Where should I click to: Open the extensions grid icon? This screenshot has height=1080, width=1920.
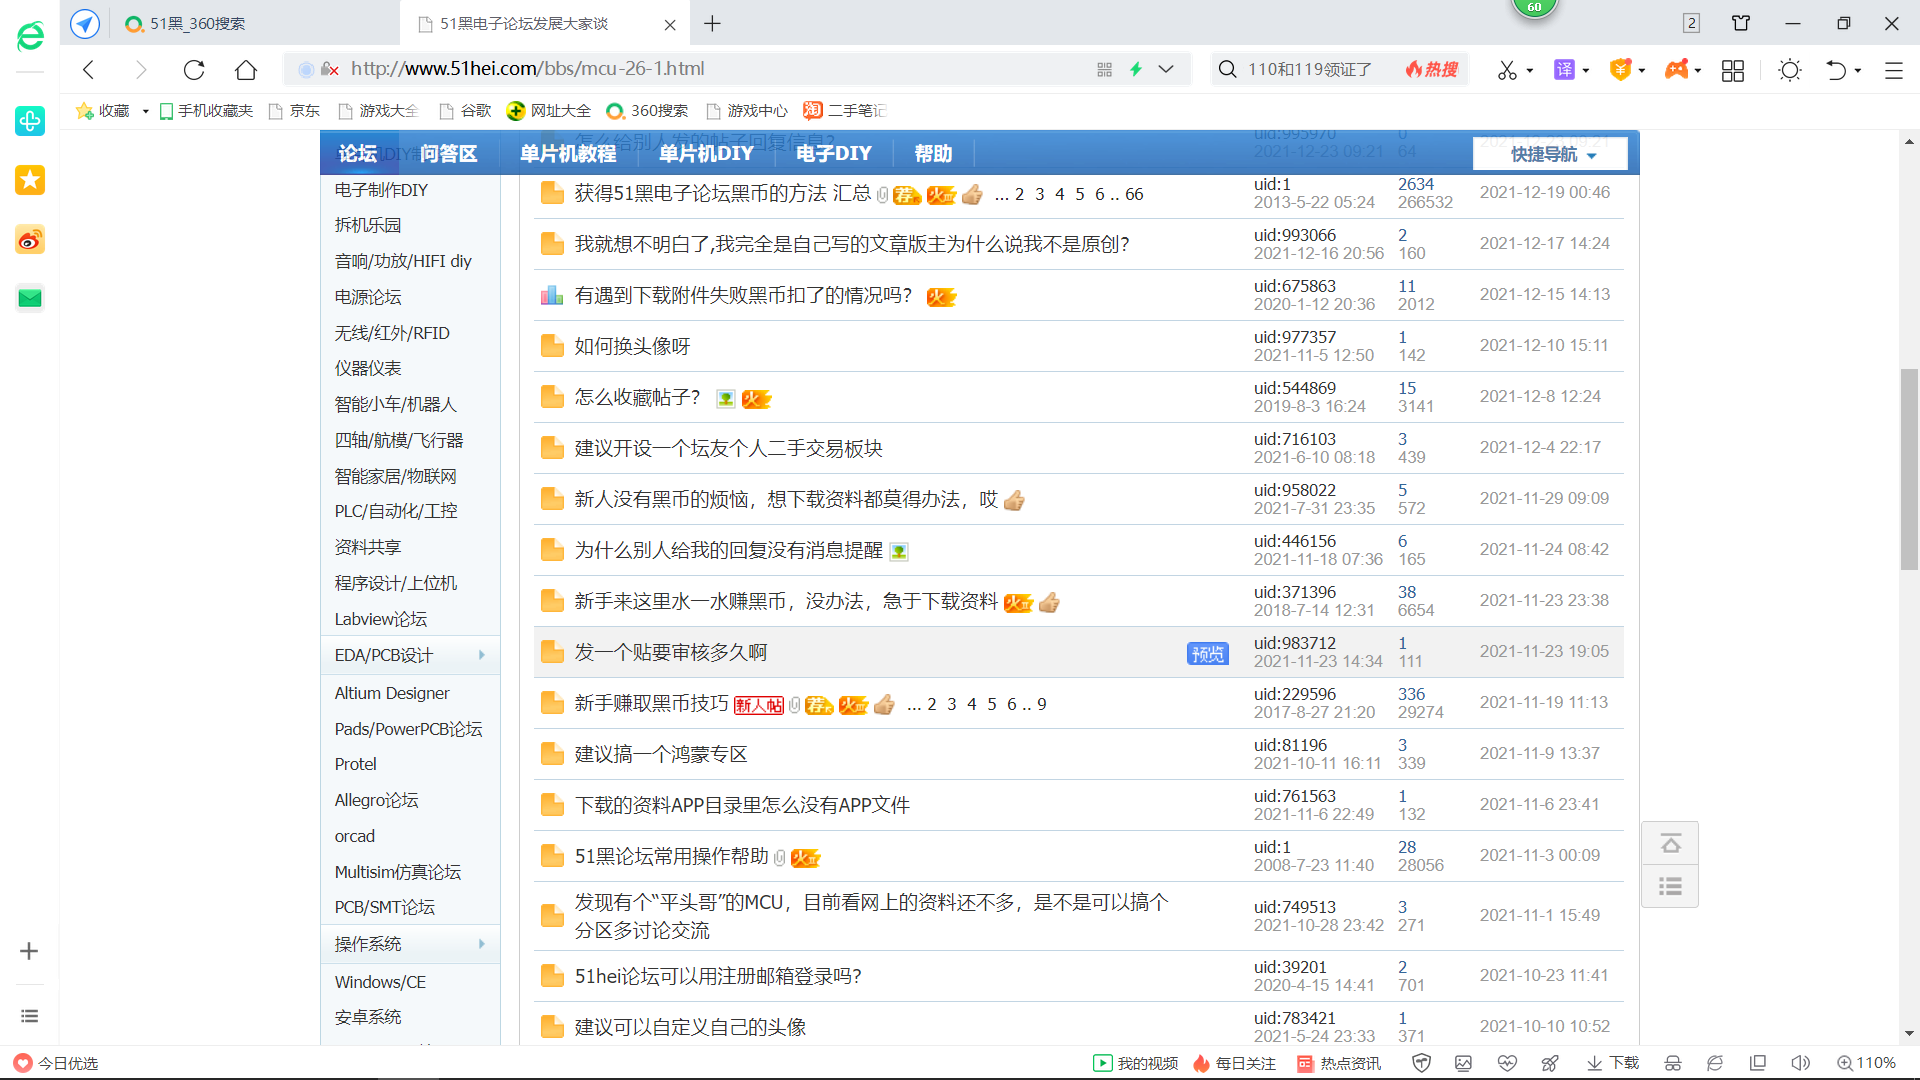(1733, 70)
